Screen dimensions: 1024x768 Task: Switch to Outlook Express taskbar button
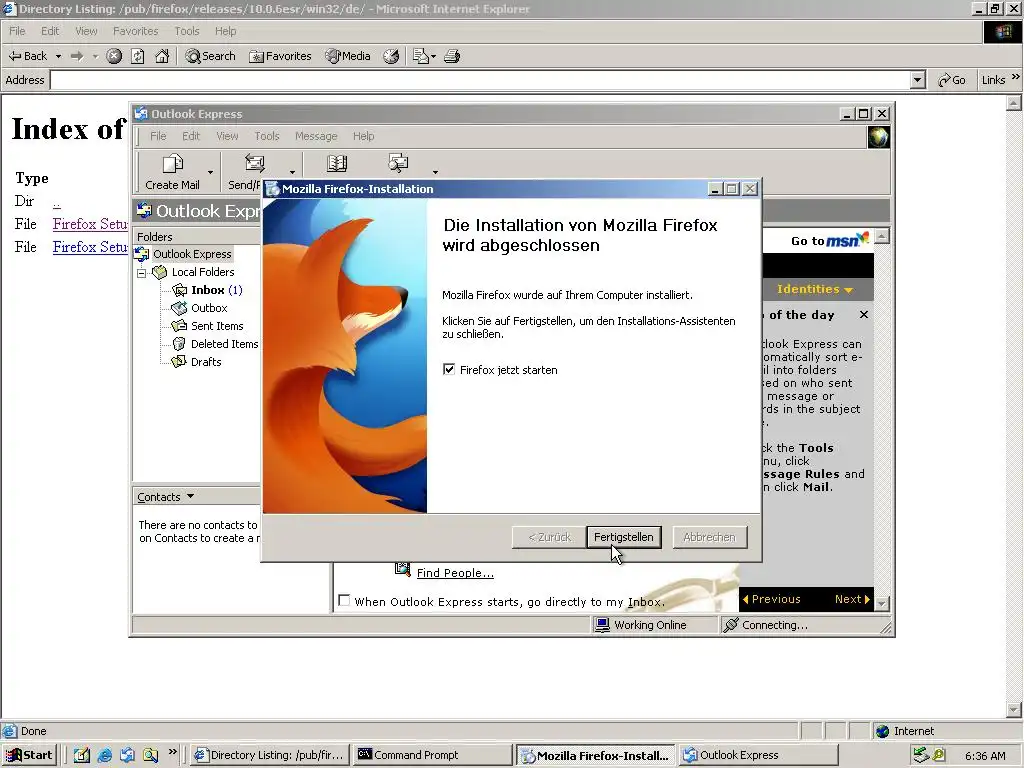758,755
